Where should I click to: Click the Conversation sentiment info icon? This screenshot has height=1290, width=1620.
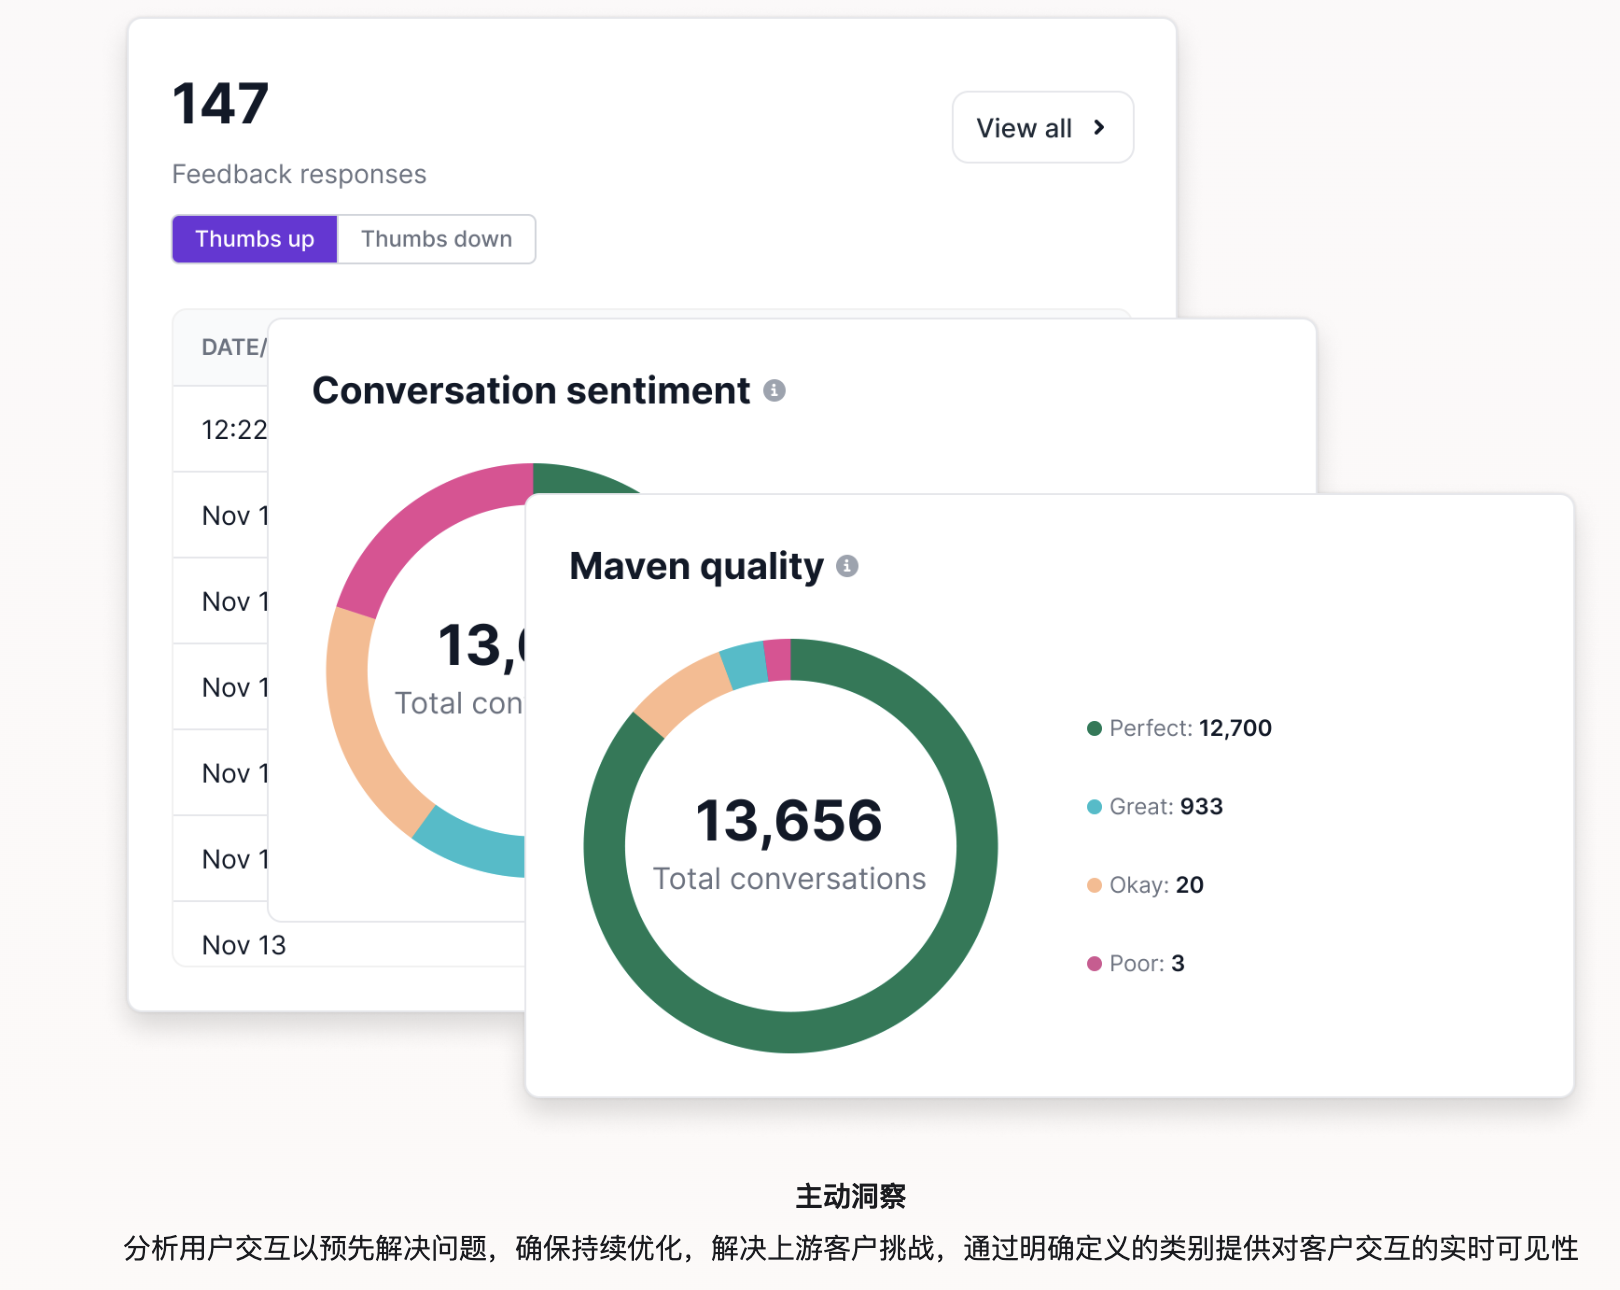click(x=774, y=390)
